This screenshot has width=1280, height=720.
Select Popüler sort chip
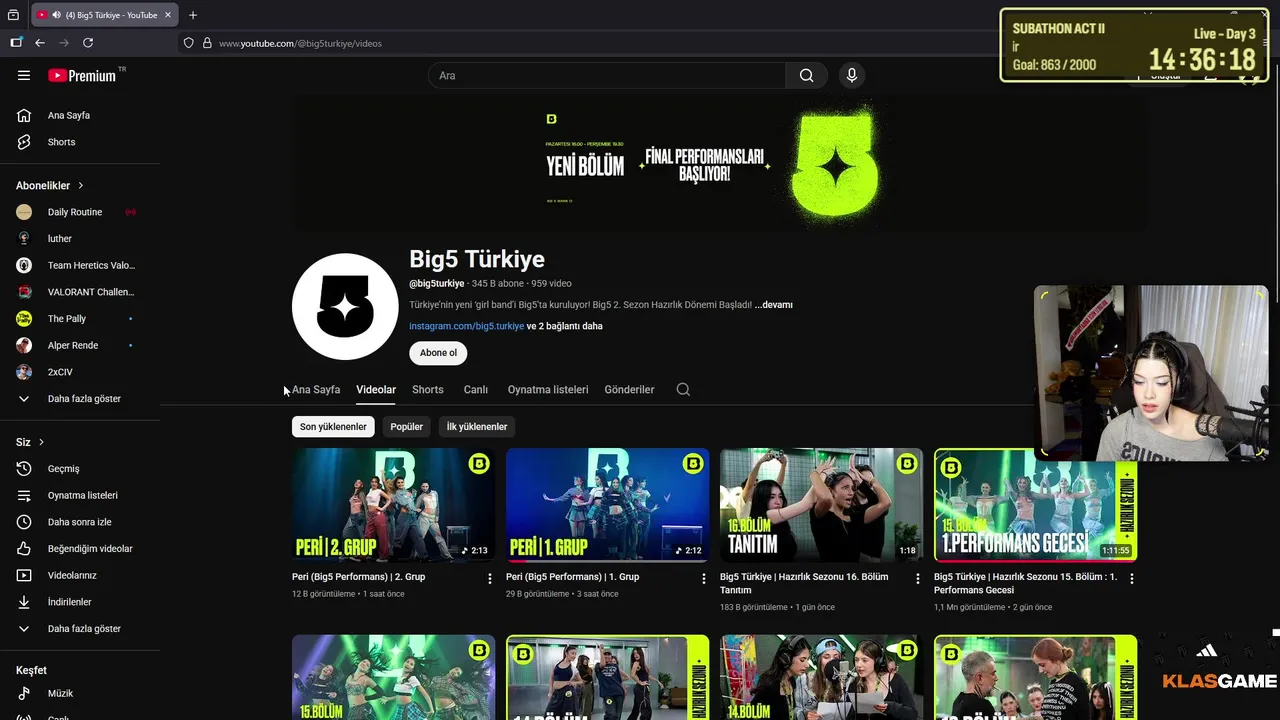406,427
